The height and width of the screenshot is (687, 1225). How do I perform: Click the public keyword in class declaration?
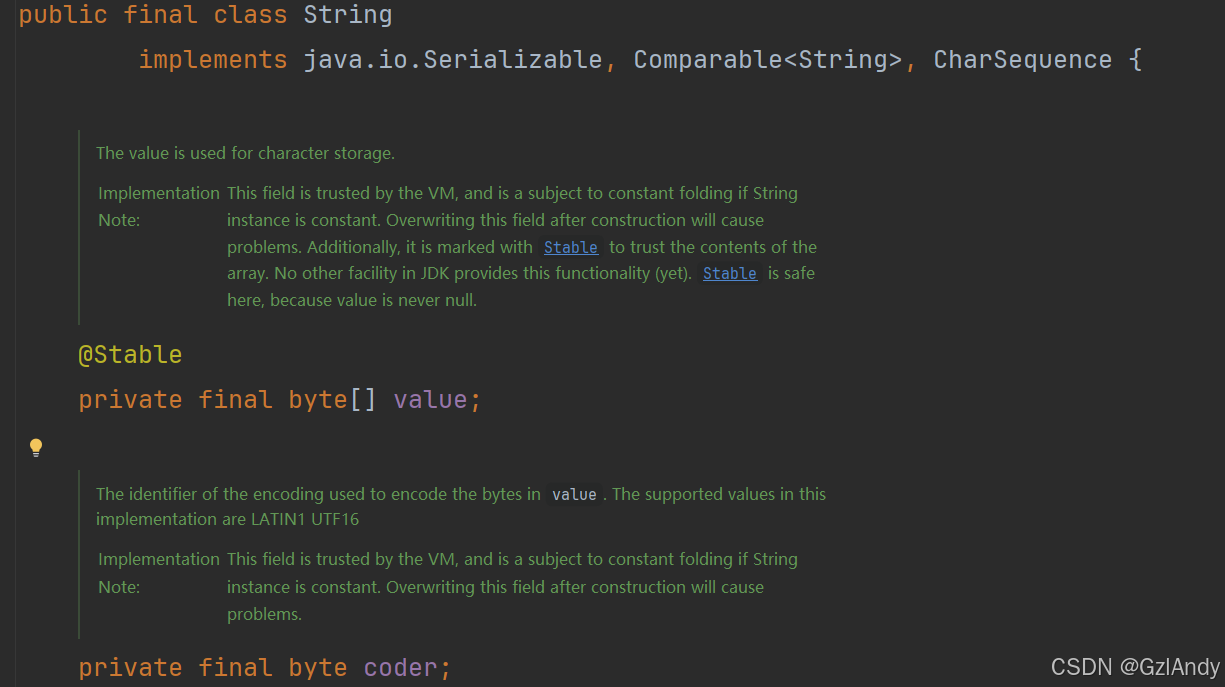63,14
